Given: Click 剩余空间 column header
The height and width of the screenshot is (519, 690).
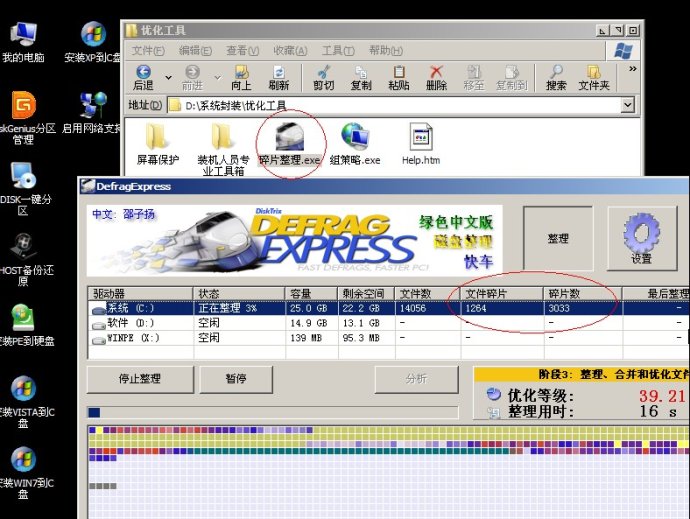Looking at the screenshot, I should tap(367, 294).
